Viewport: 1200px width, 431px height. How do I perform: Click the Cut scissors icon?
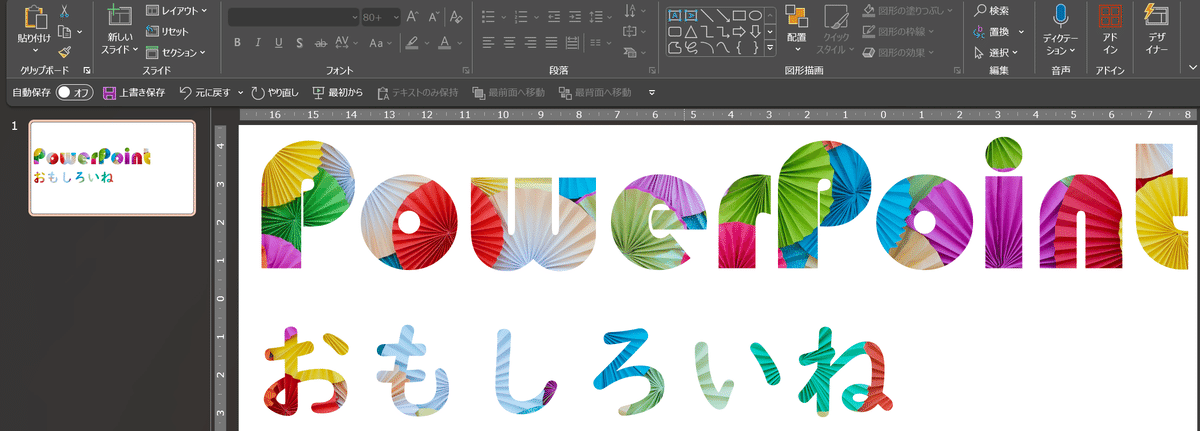[x=64, y=11]
